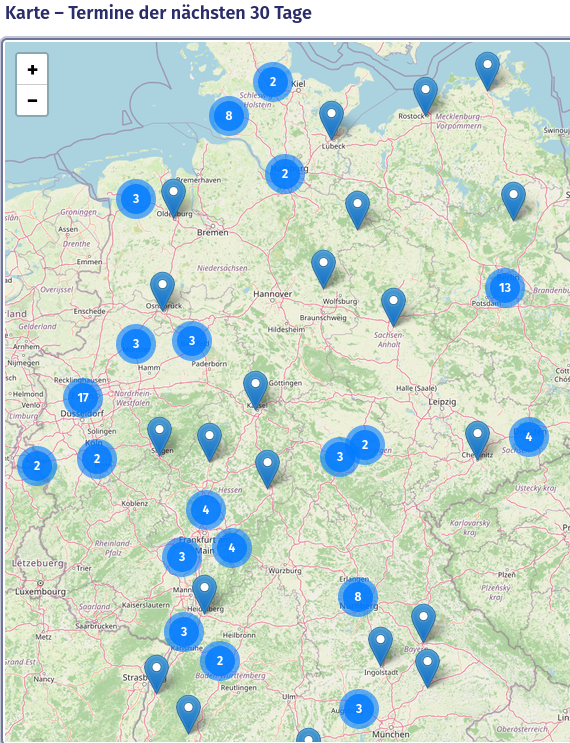Click the pin at Ingolstadt
570x743 pixels.
pyautogui.click(x=380, y=646)
